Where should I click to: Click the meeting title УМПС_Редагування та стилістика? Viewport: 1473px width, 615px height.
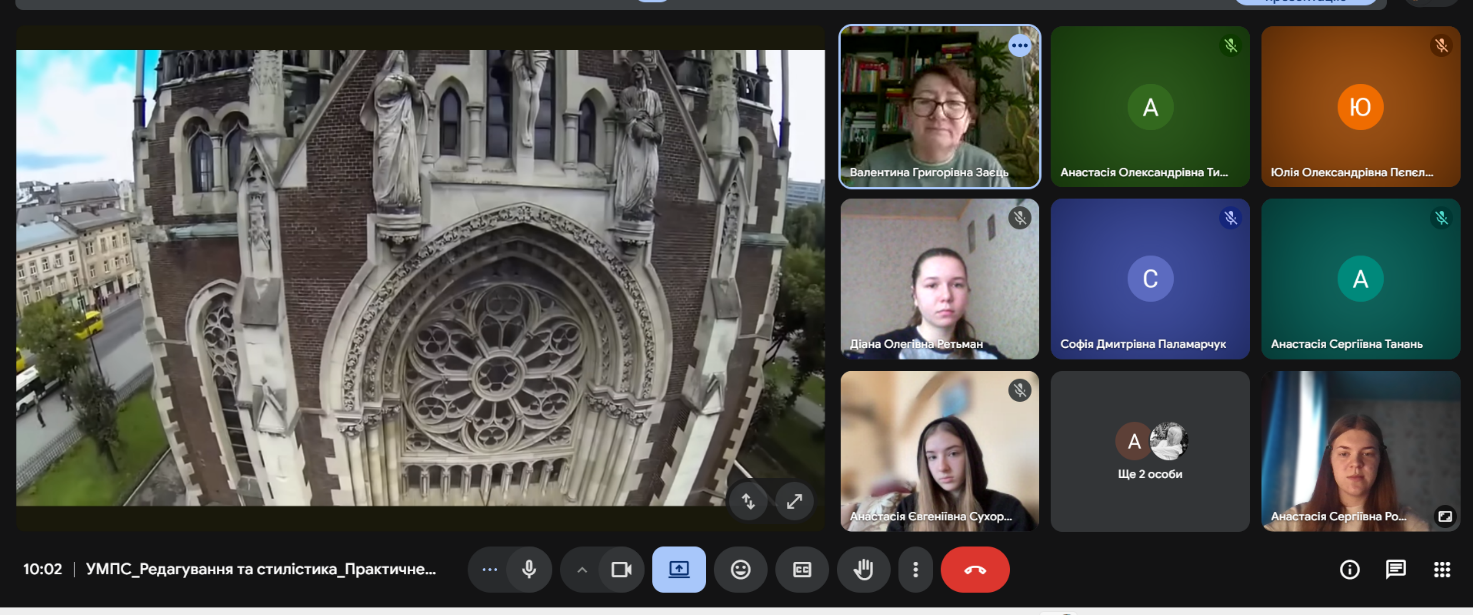[261, 569]
